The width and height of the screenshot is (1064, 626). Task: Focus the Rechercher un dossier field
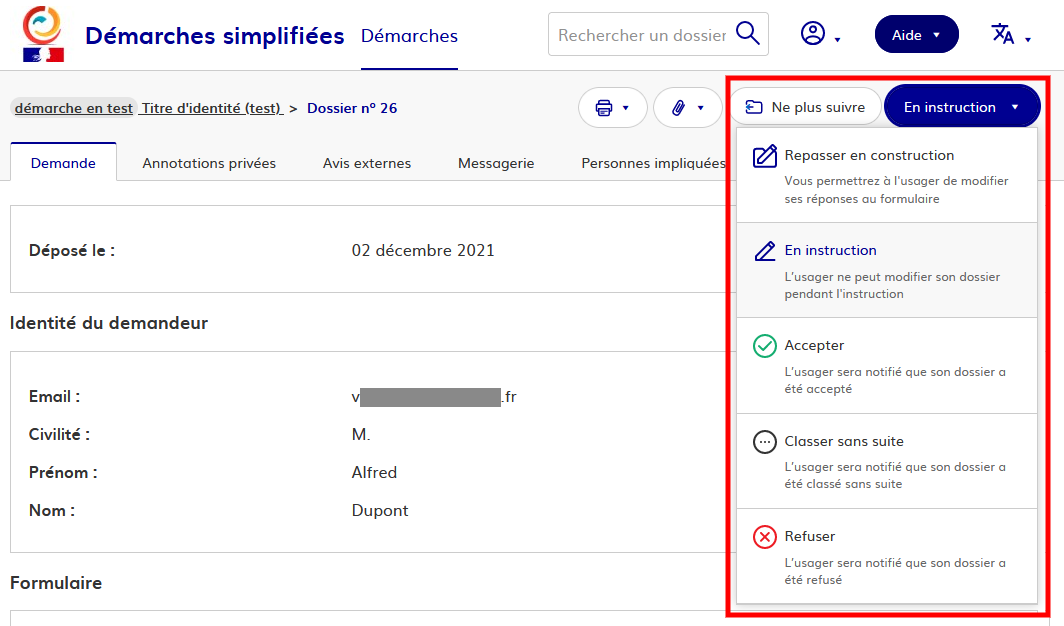tap(641, 35)
